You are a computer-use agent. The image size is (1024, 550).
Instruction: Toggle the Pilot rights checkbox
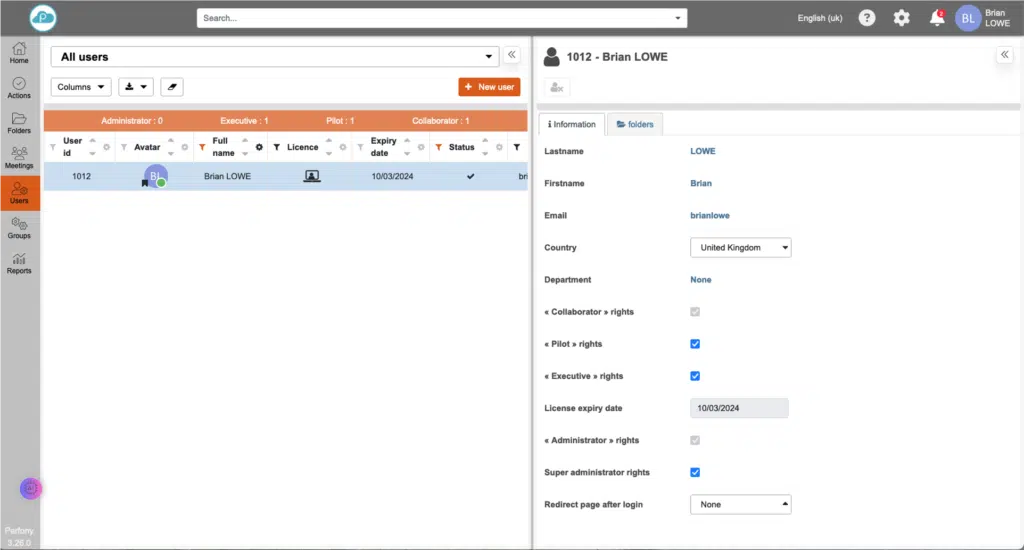[695, 344]
